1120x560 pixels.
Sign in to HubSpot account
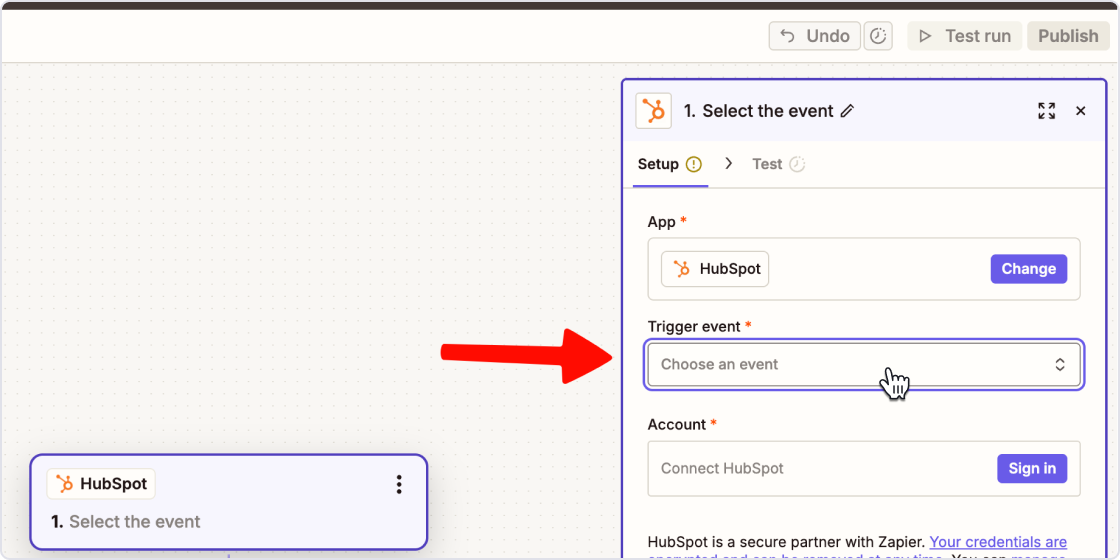coord(1032,469)
